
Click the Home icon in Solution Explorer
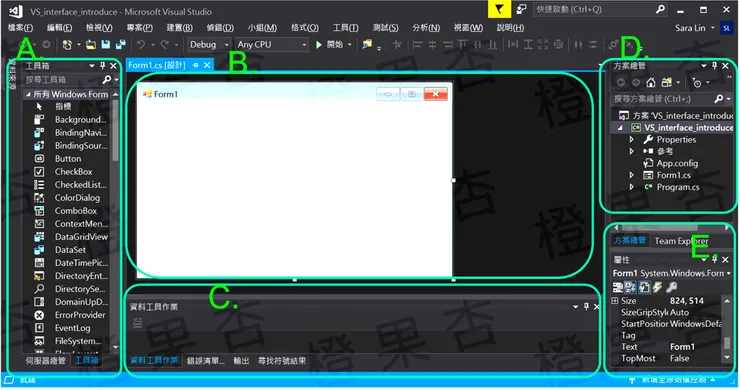coord(651,82)
